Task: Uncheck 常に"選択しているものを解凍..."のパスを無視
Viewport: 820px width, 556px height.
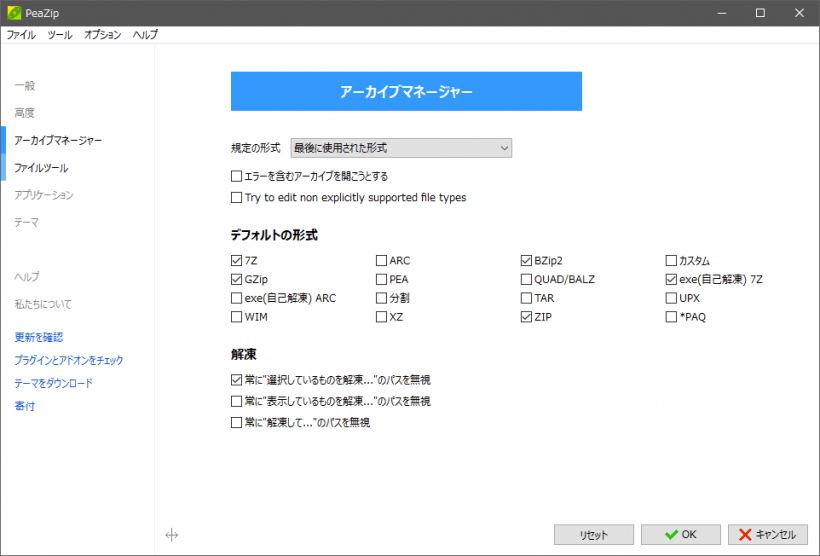Action: pyautogui.click(x=236, y=380)
